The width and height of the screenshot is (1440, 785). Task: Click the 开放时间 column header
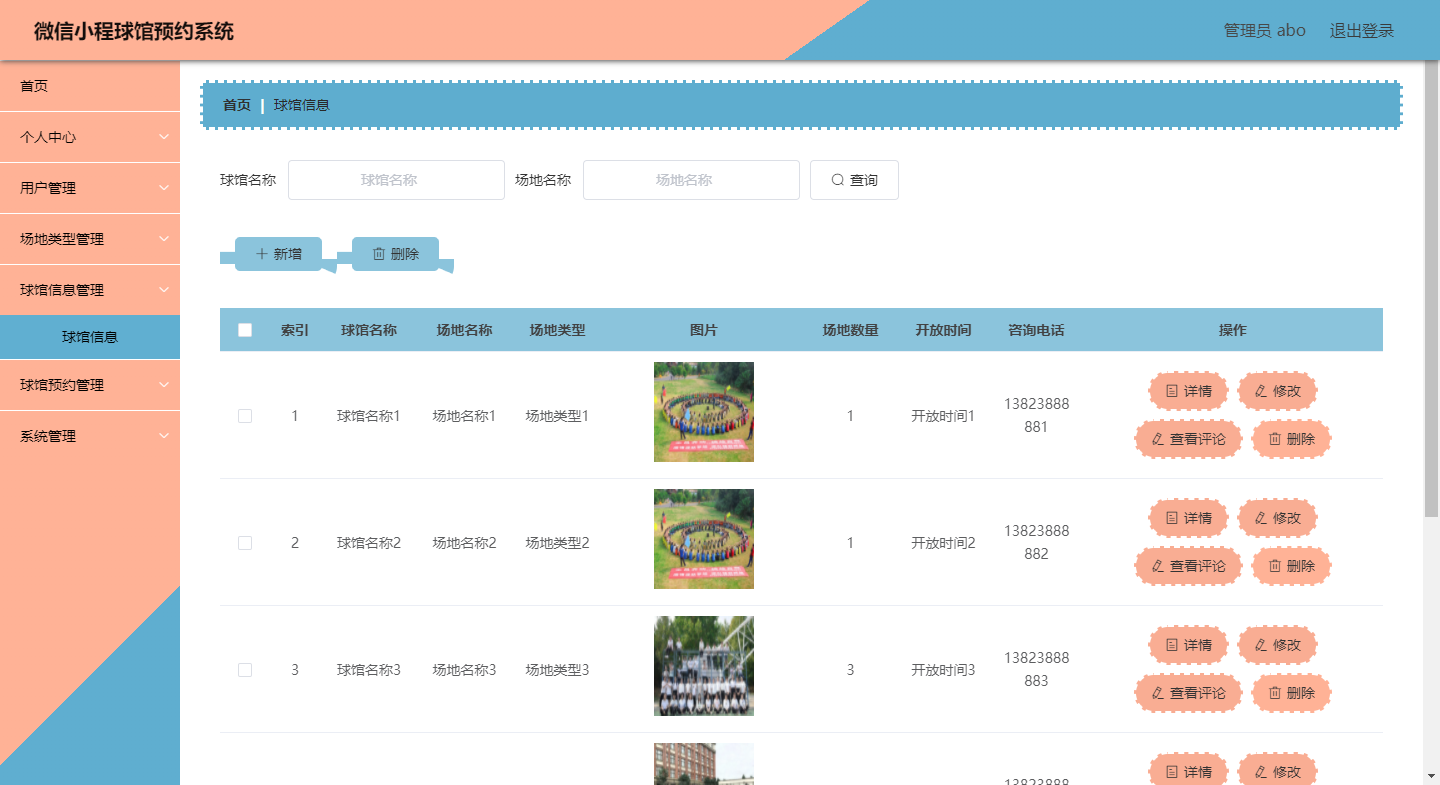point(943,330)
